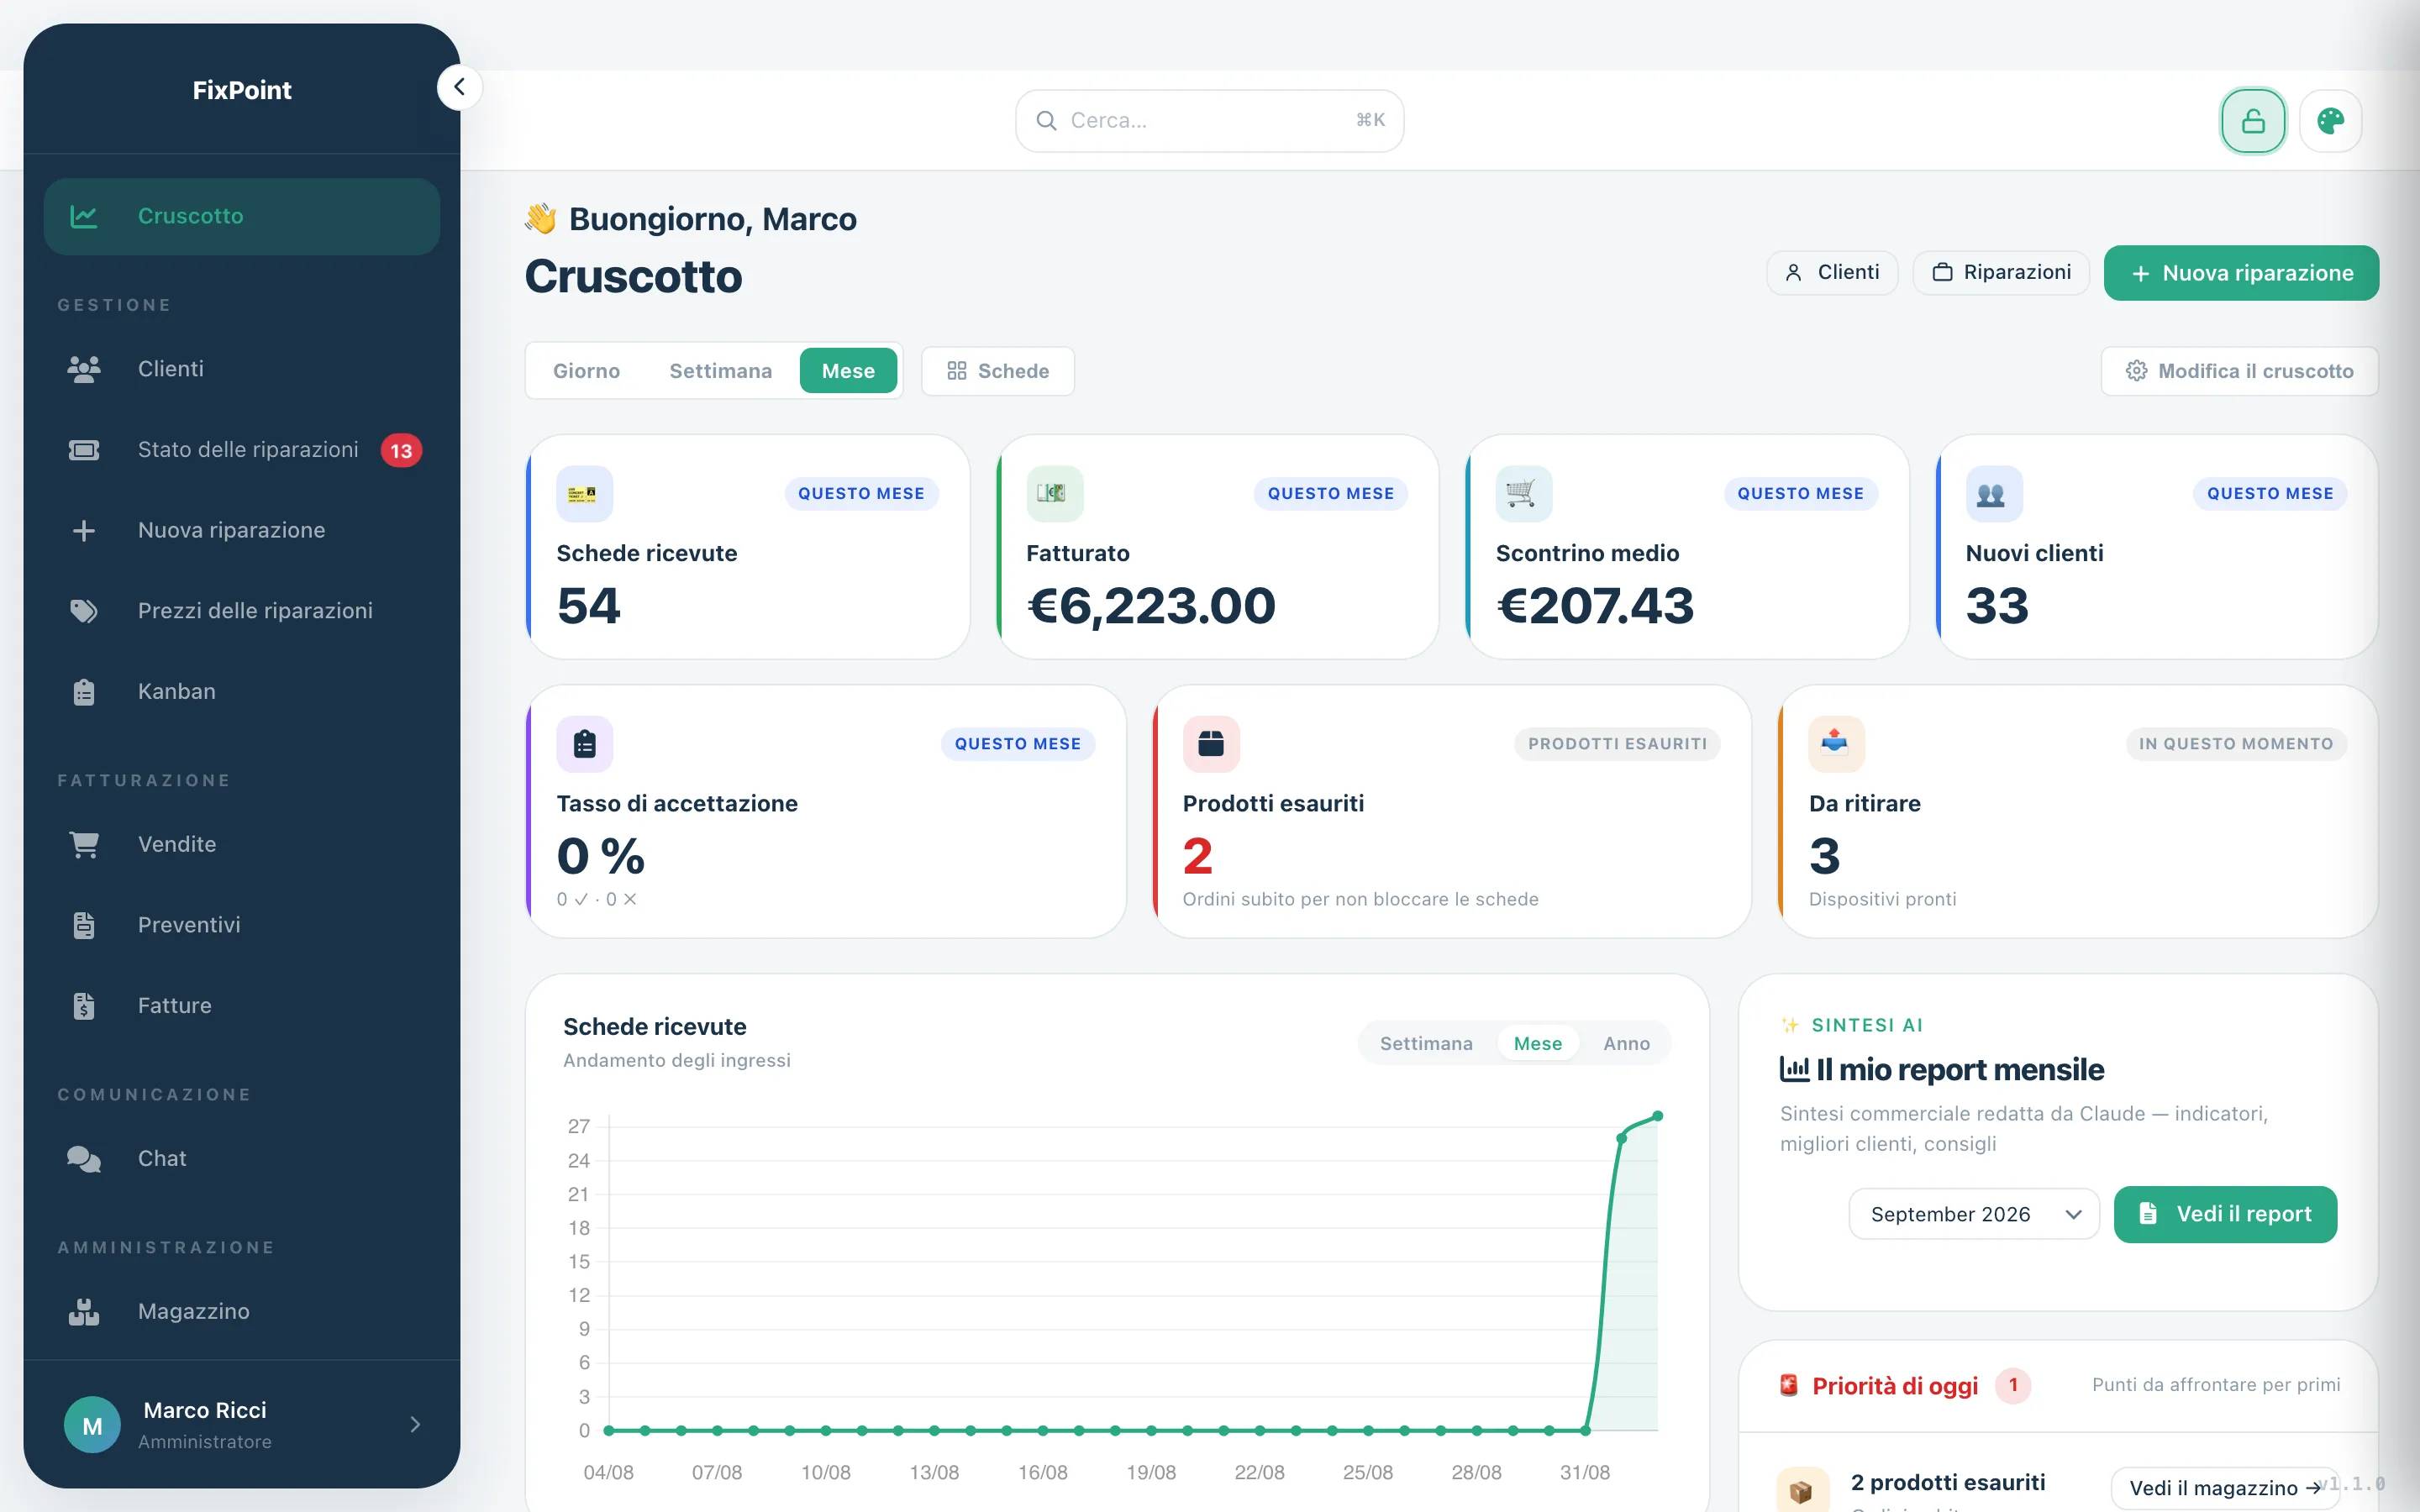
Task: Set chart range to Settimana
Action: point(1426,1043)
